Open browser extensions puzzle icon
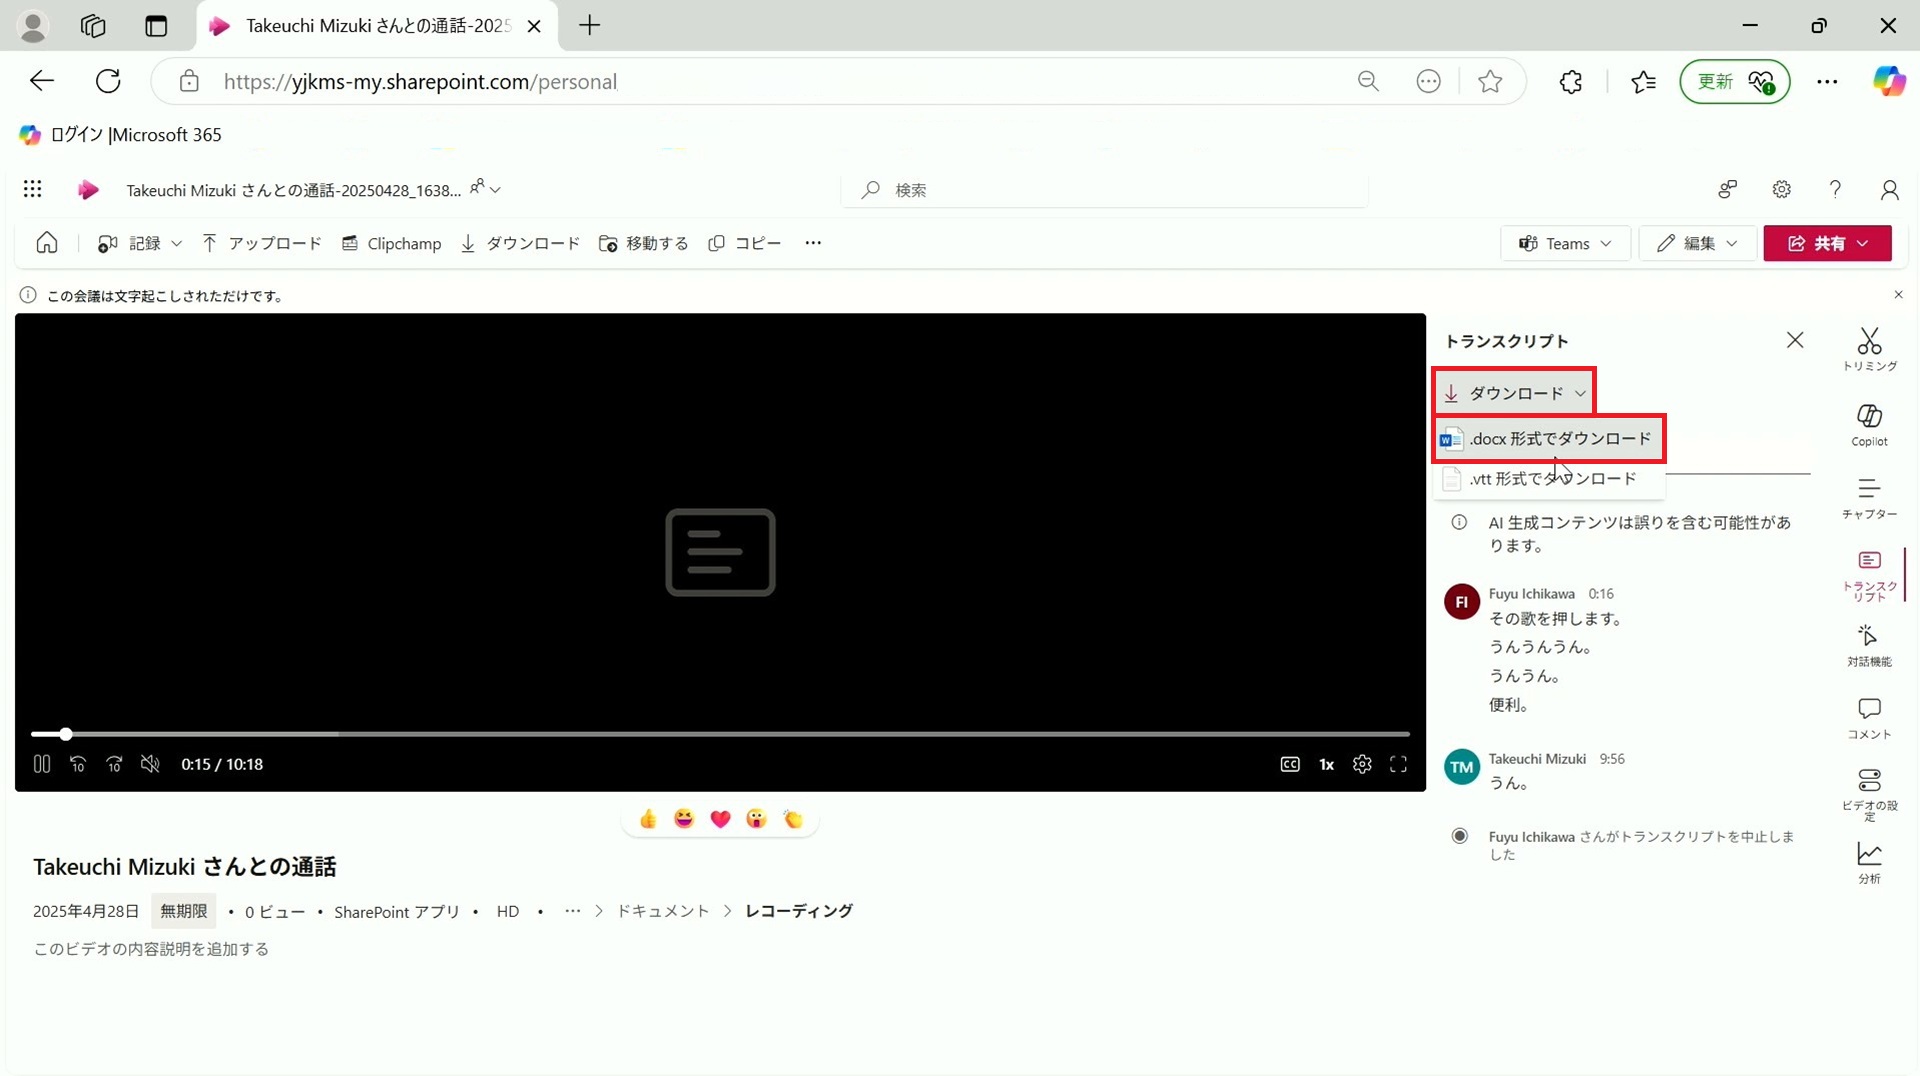This screenshot has height=1076, width=1920. [x=1571, y=81]
